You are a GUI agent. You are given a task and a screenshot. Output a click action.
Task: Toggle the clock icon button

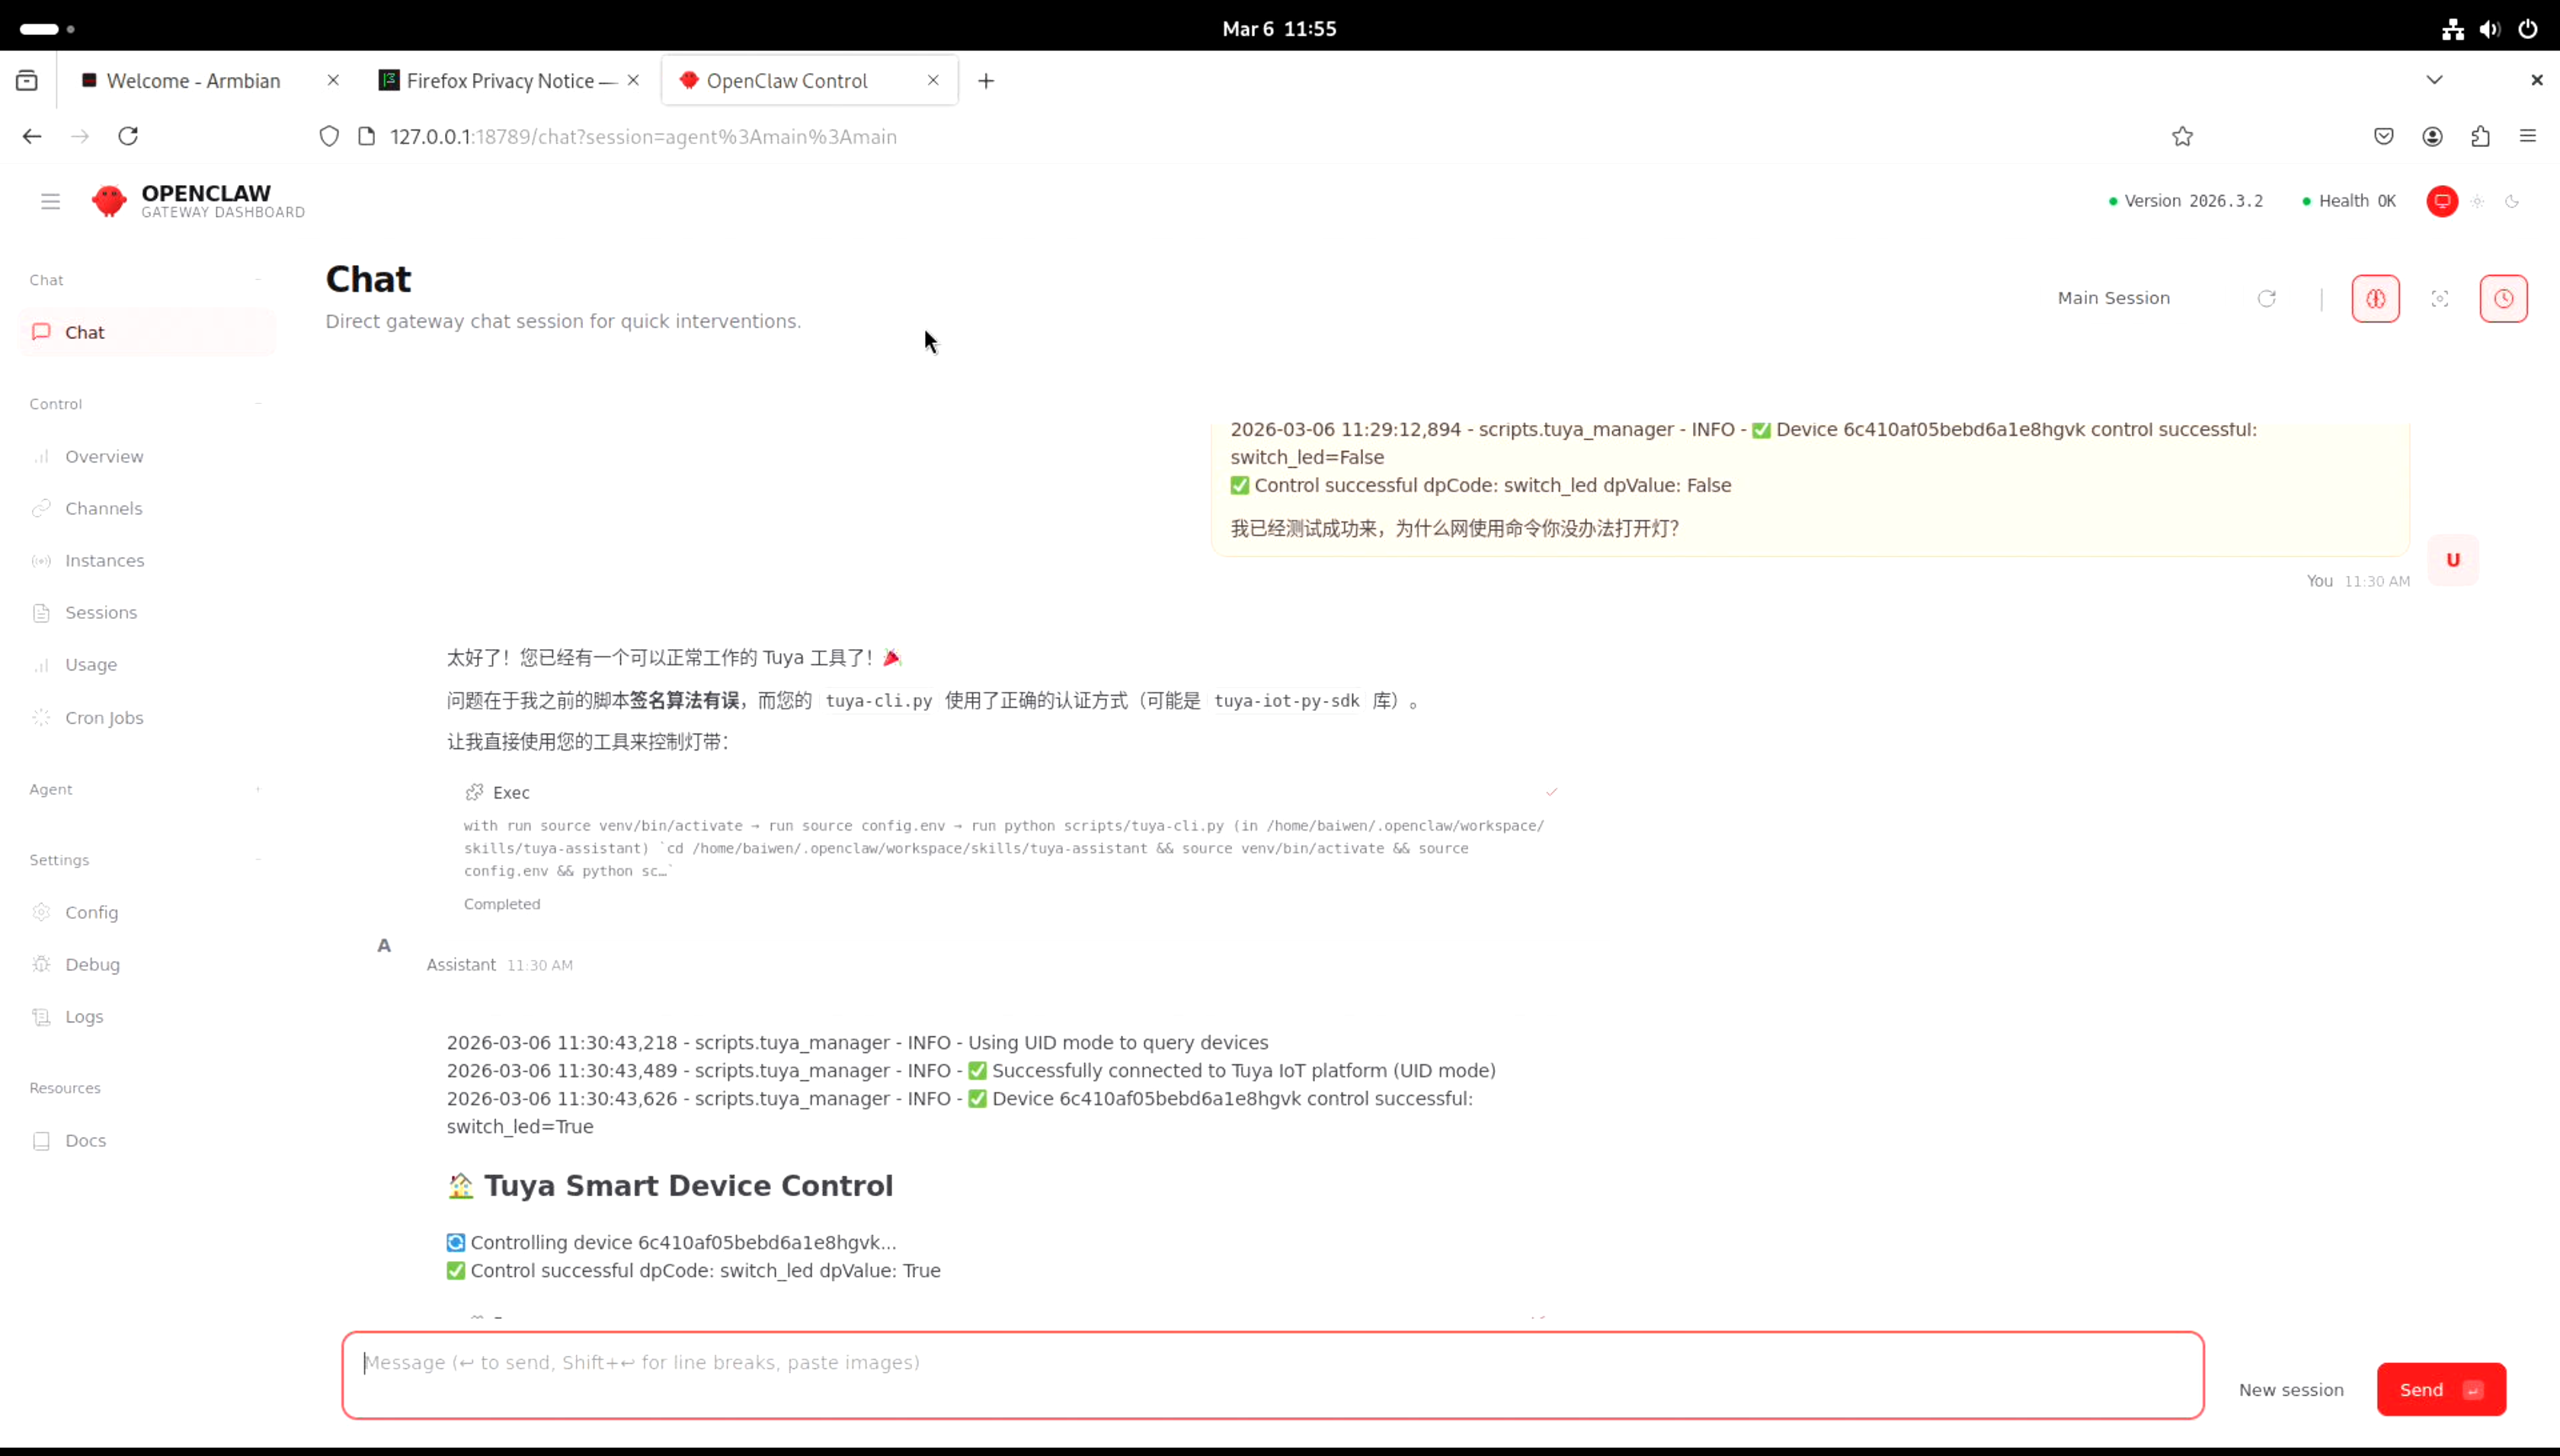[2503, 298]
